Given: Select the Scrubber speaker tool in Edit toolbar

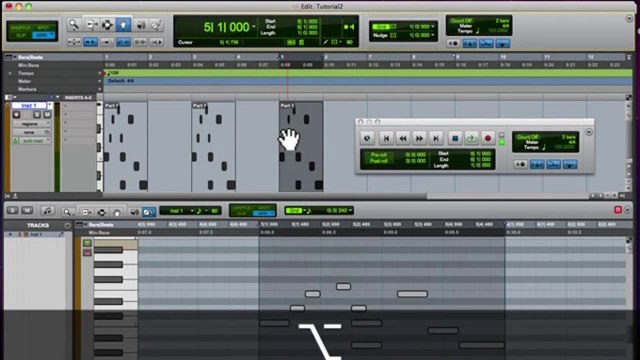Looking at the screenshot, I should coord(140,24).
